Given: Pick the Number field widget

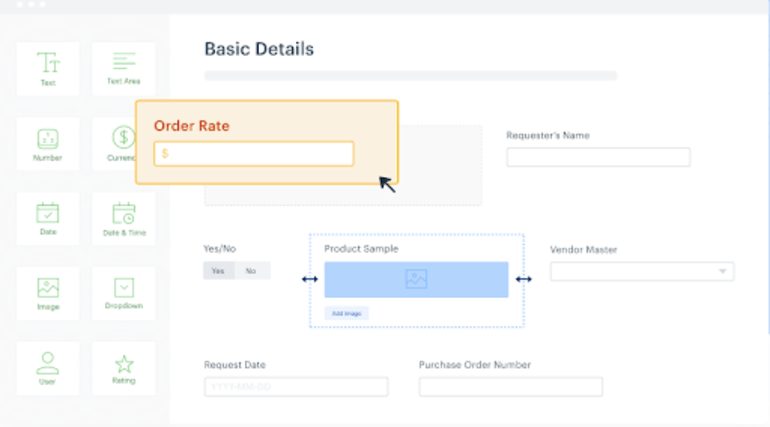Looking at the screenshot, I should 48,144.
